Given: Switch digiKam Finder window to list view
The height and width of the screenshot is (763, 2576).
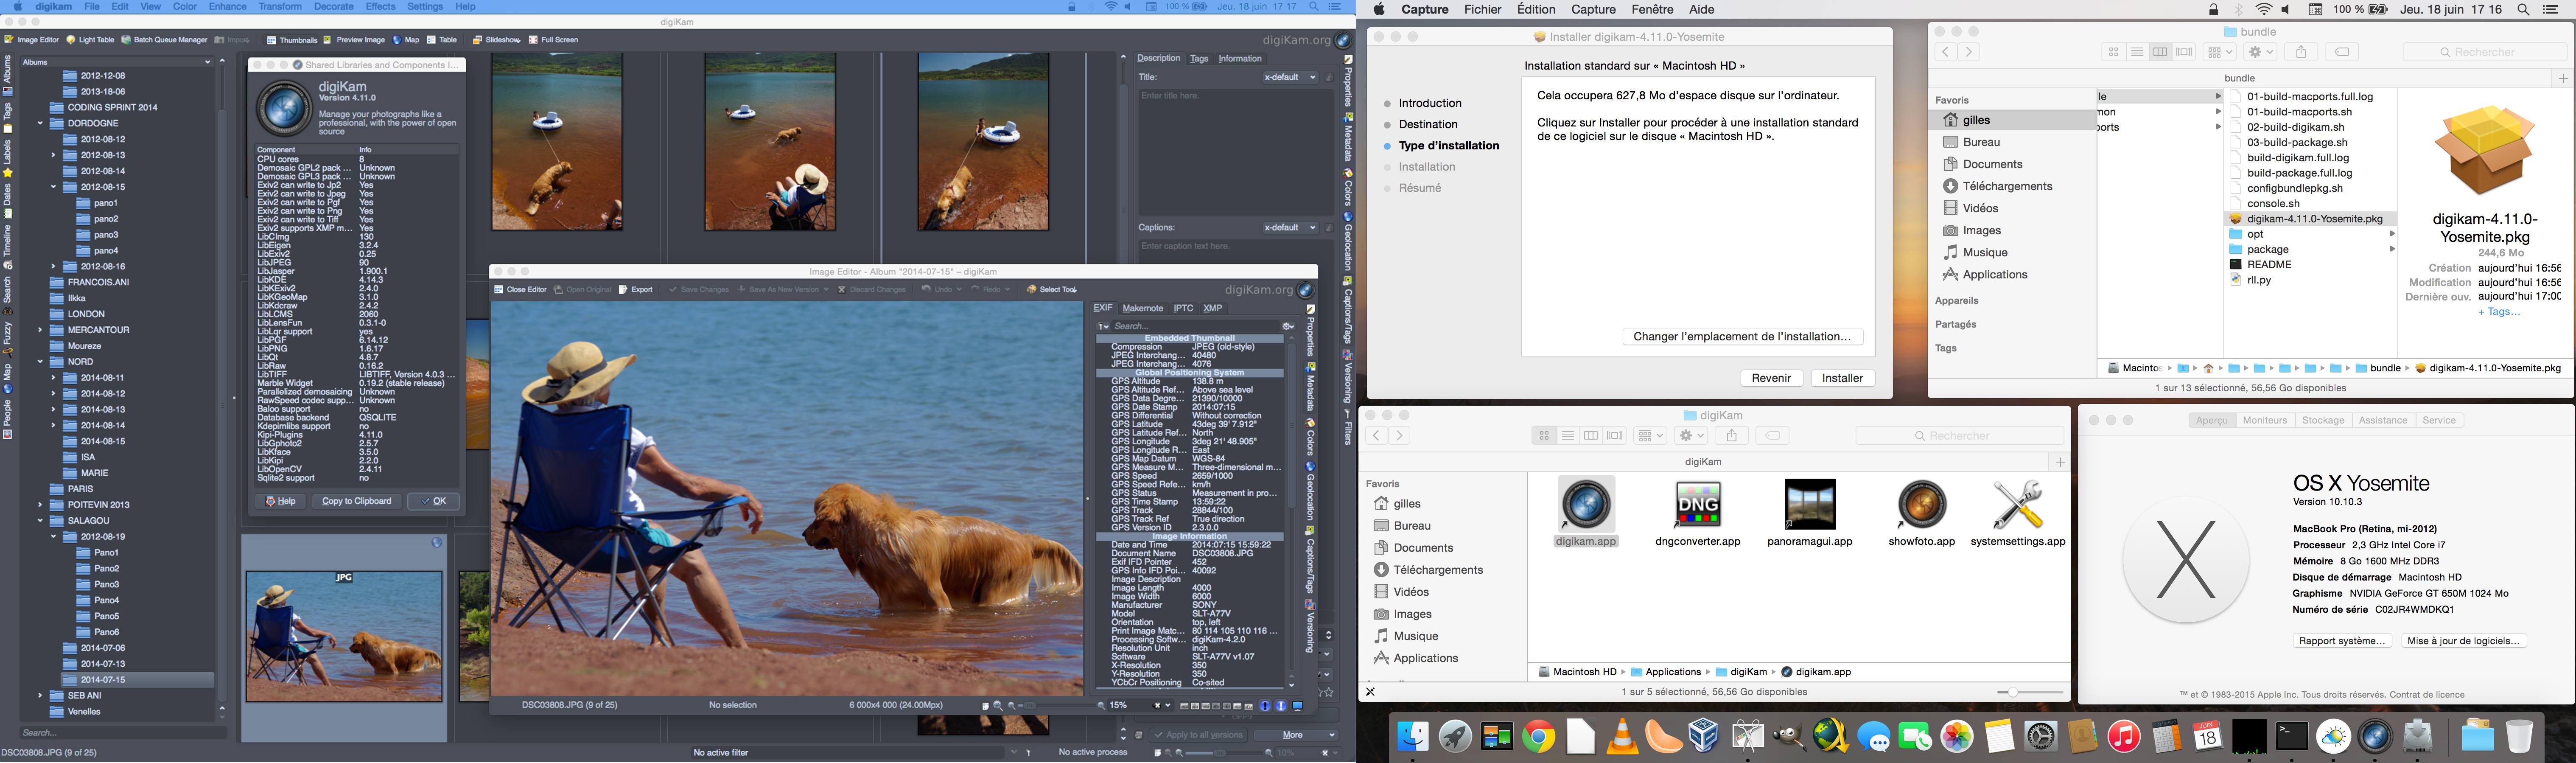Looking at the screenshot, I should coord(1568,436).
